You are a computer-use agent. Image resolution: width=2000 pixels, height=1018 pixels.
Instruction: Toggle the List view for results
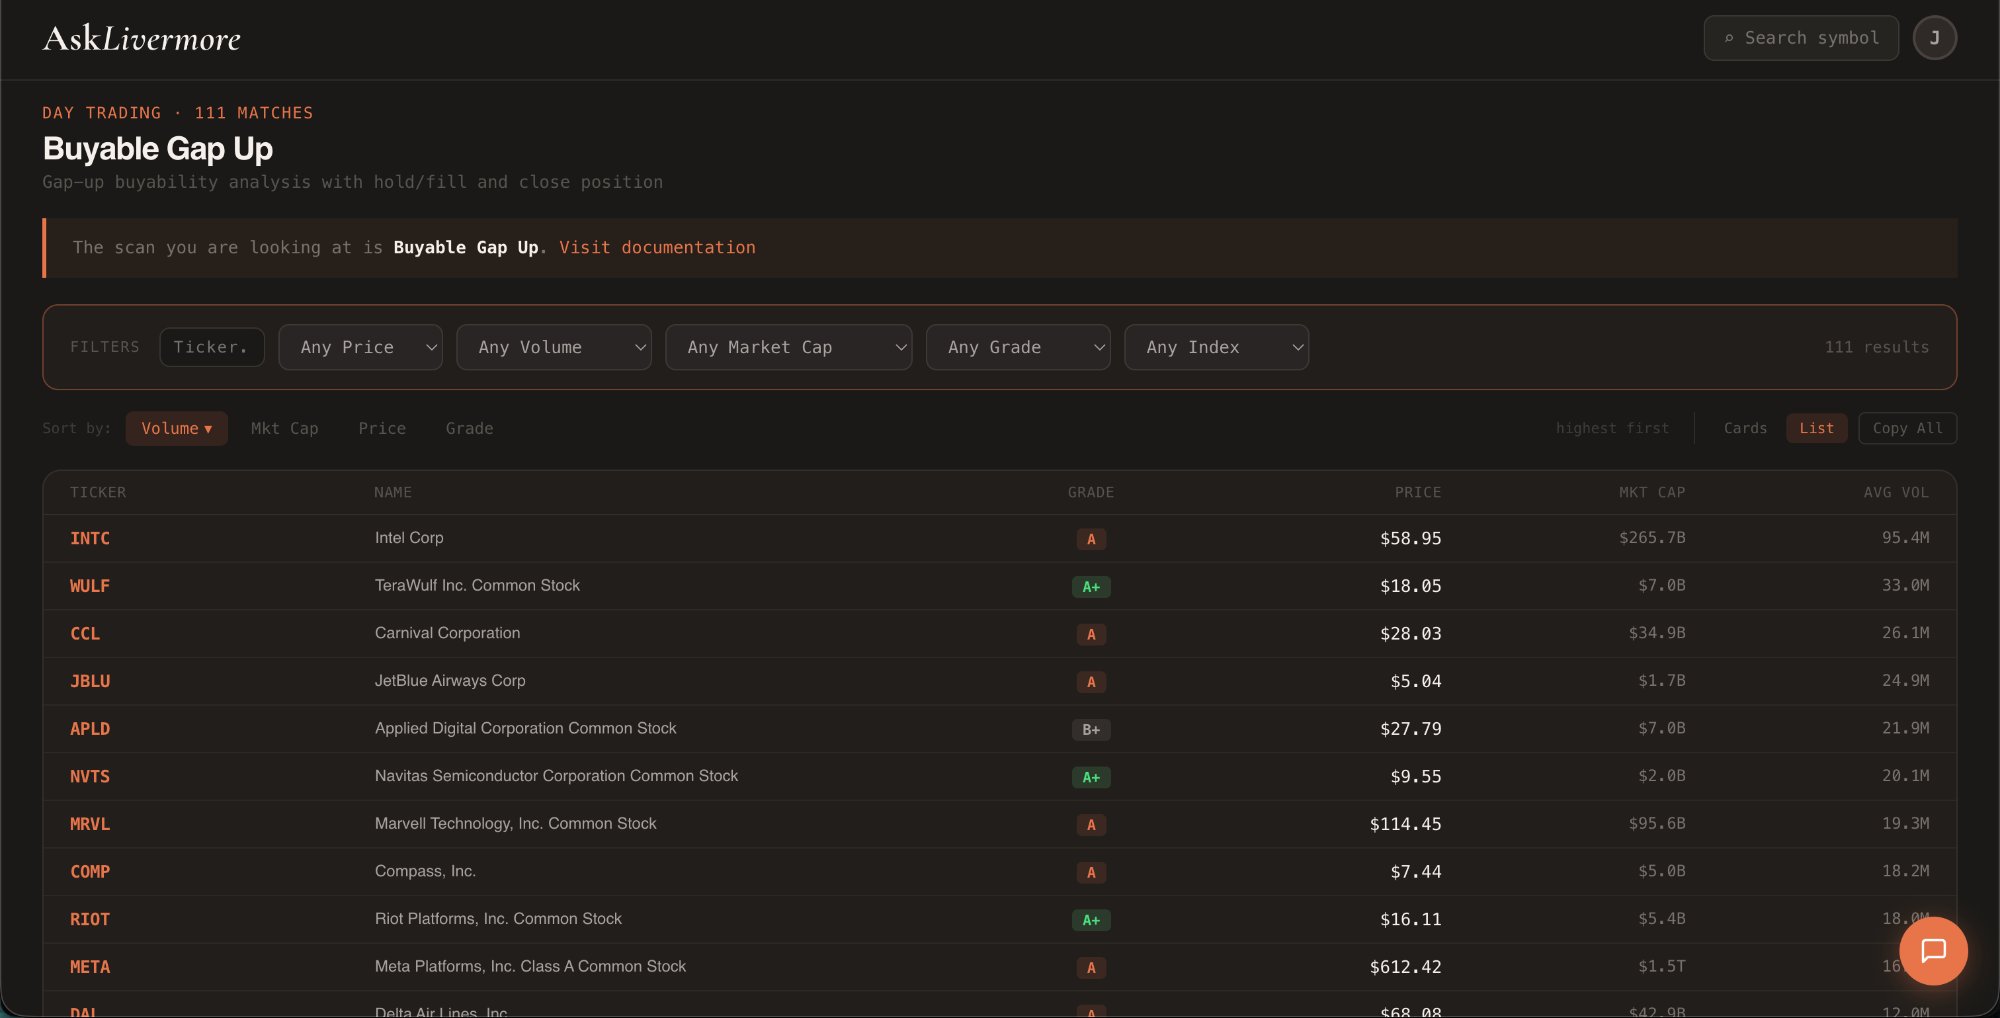(x=1816, y=428)
